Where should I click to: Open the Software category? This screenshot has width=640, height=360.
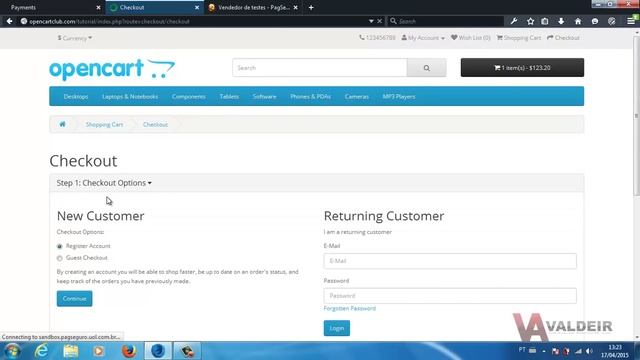[x=264, y=97]
